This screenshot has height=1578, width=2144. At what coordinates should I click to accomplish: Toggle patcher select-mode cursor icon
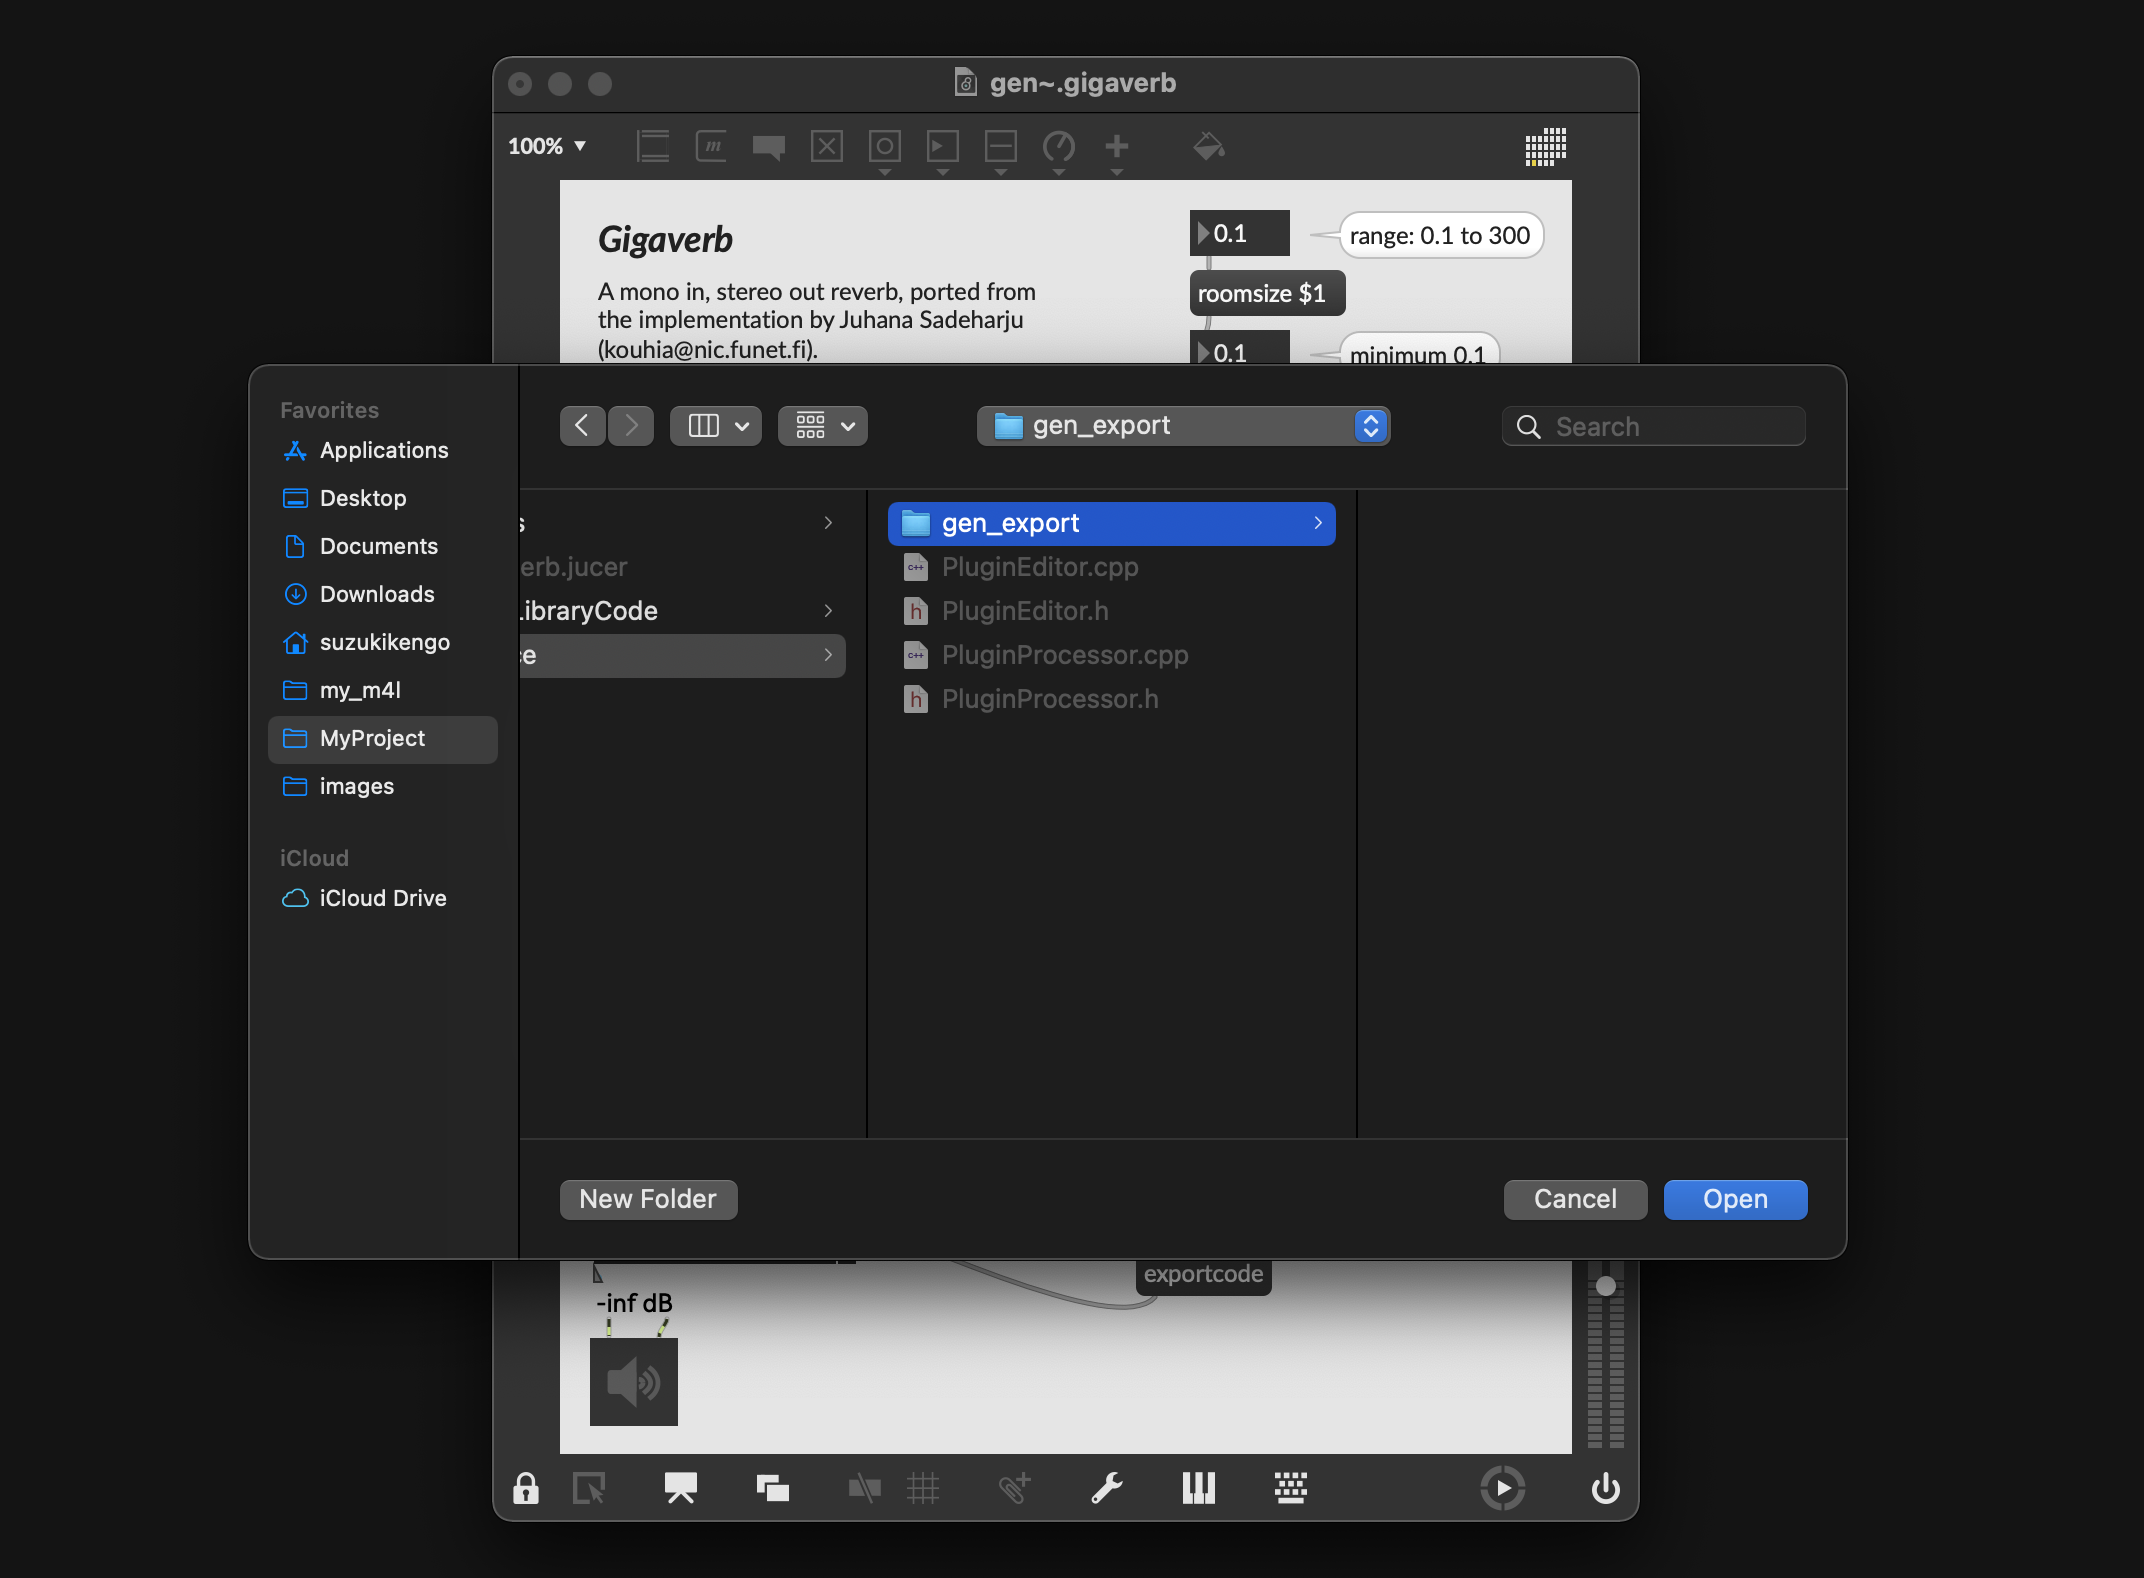click(x=589, y=1488)
